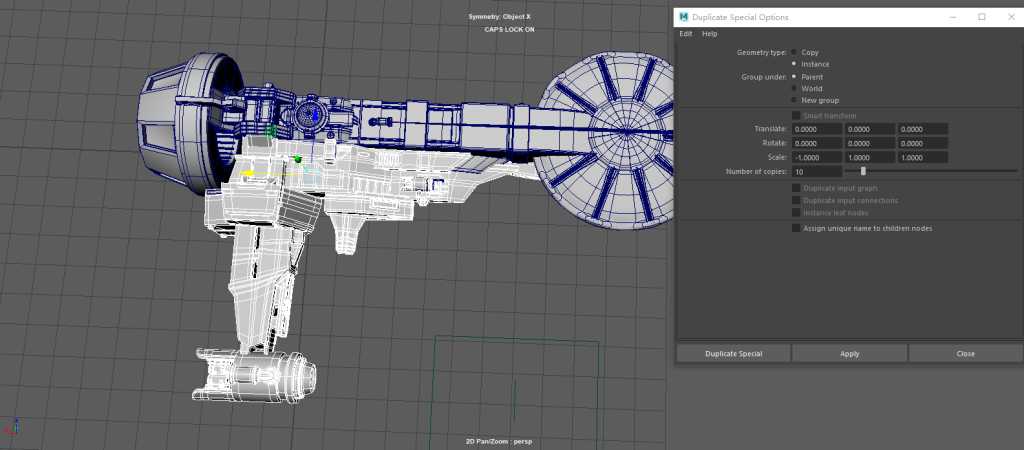
Task: Click the Rotate Y input field
Action: pyautogui.click(x=870, y=143)
